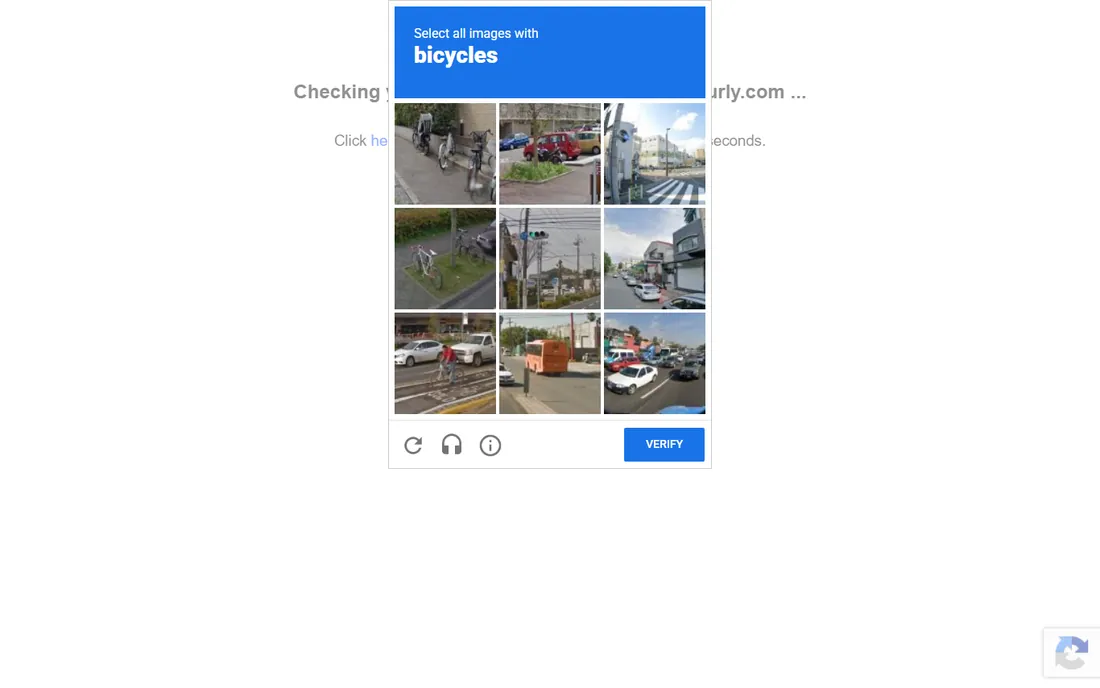Image resolution: width=1100 pixels, height=688 pixels.
Task: Open the help info icon
Action: [x=490, y=445]
